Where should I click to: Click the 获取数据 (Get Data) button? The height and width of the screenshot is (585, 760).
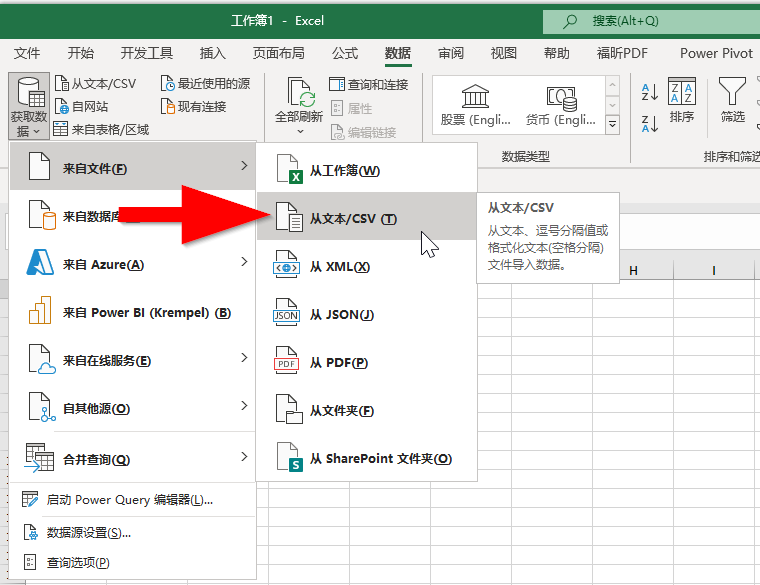29,106
